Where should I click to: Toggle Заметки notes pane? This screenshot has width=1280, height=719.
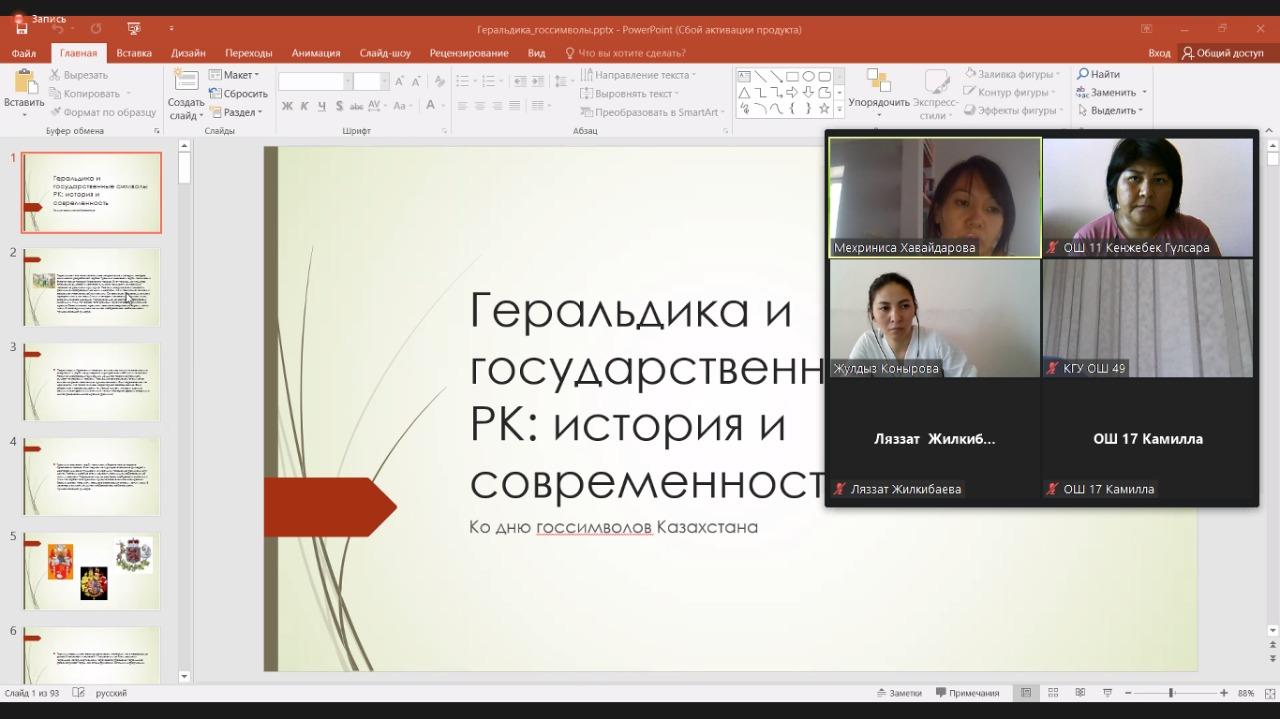(898, 693)
